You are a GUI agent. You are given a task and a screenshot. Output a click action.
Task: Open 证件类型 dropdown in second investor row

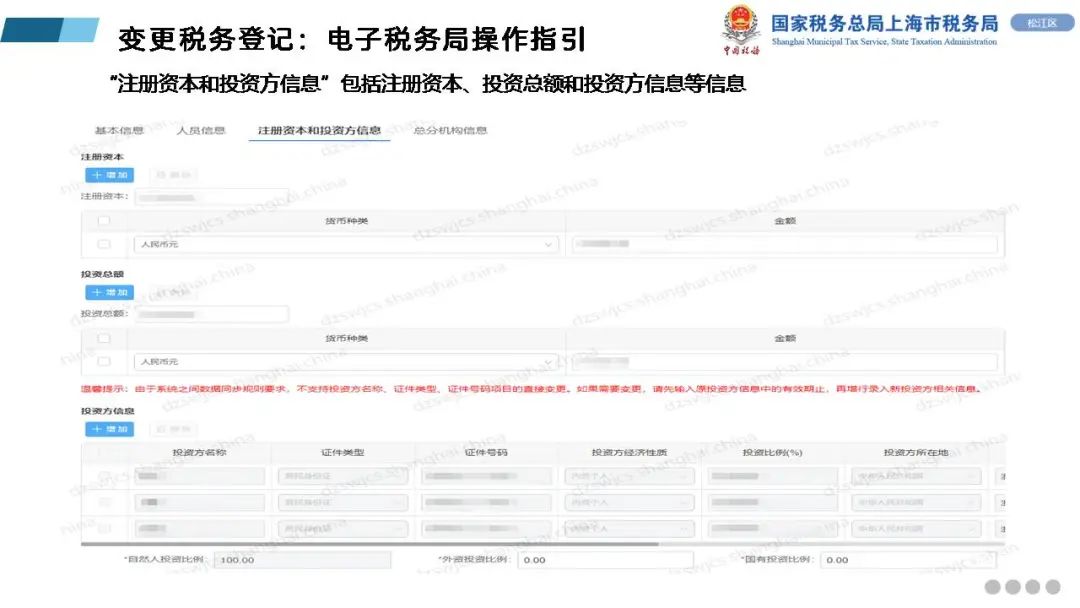click(x=343, y=502)
